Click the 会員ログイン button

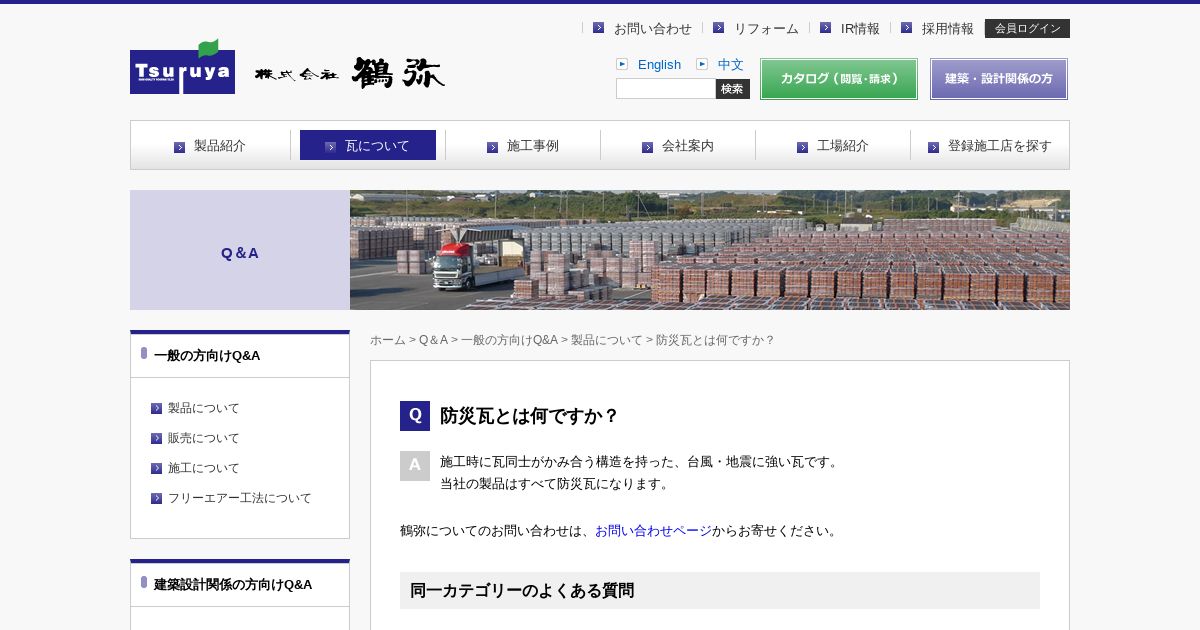(x=1027, y=29)
